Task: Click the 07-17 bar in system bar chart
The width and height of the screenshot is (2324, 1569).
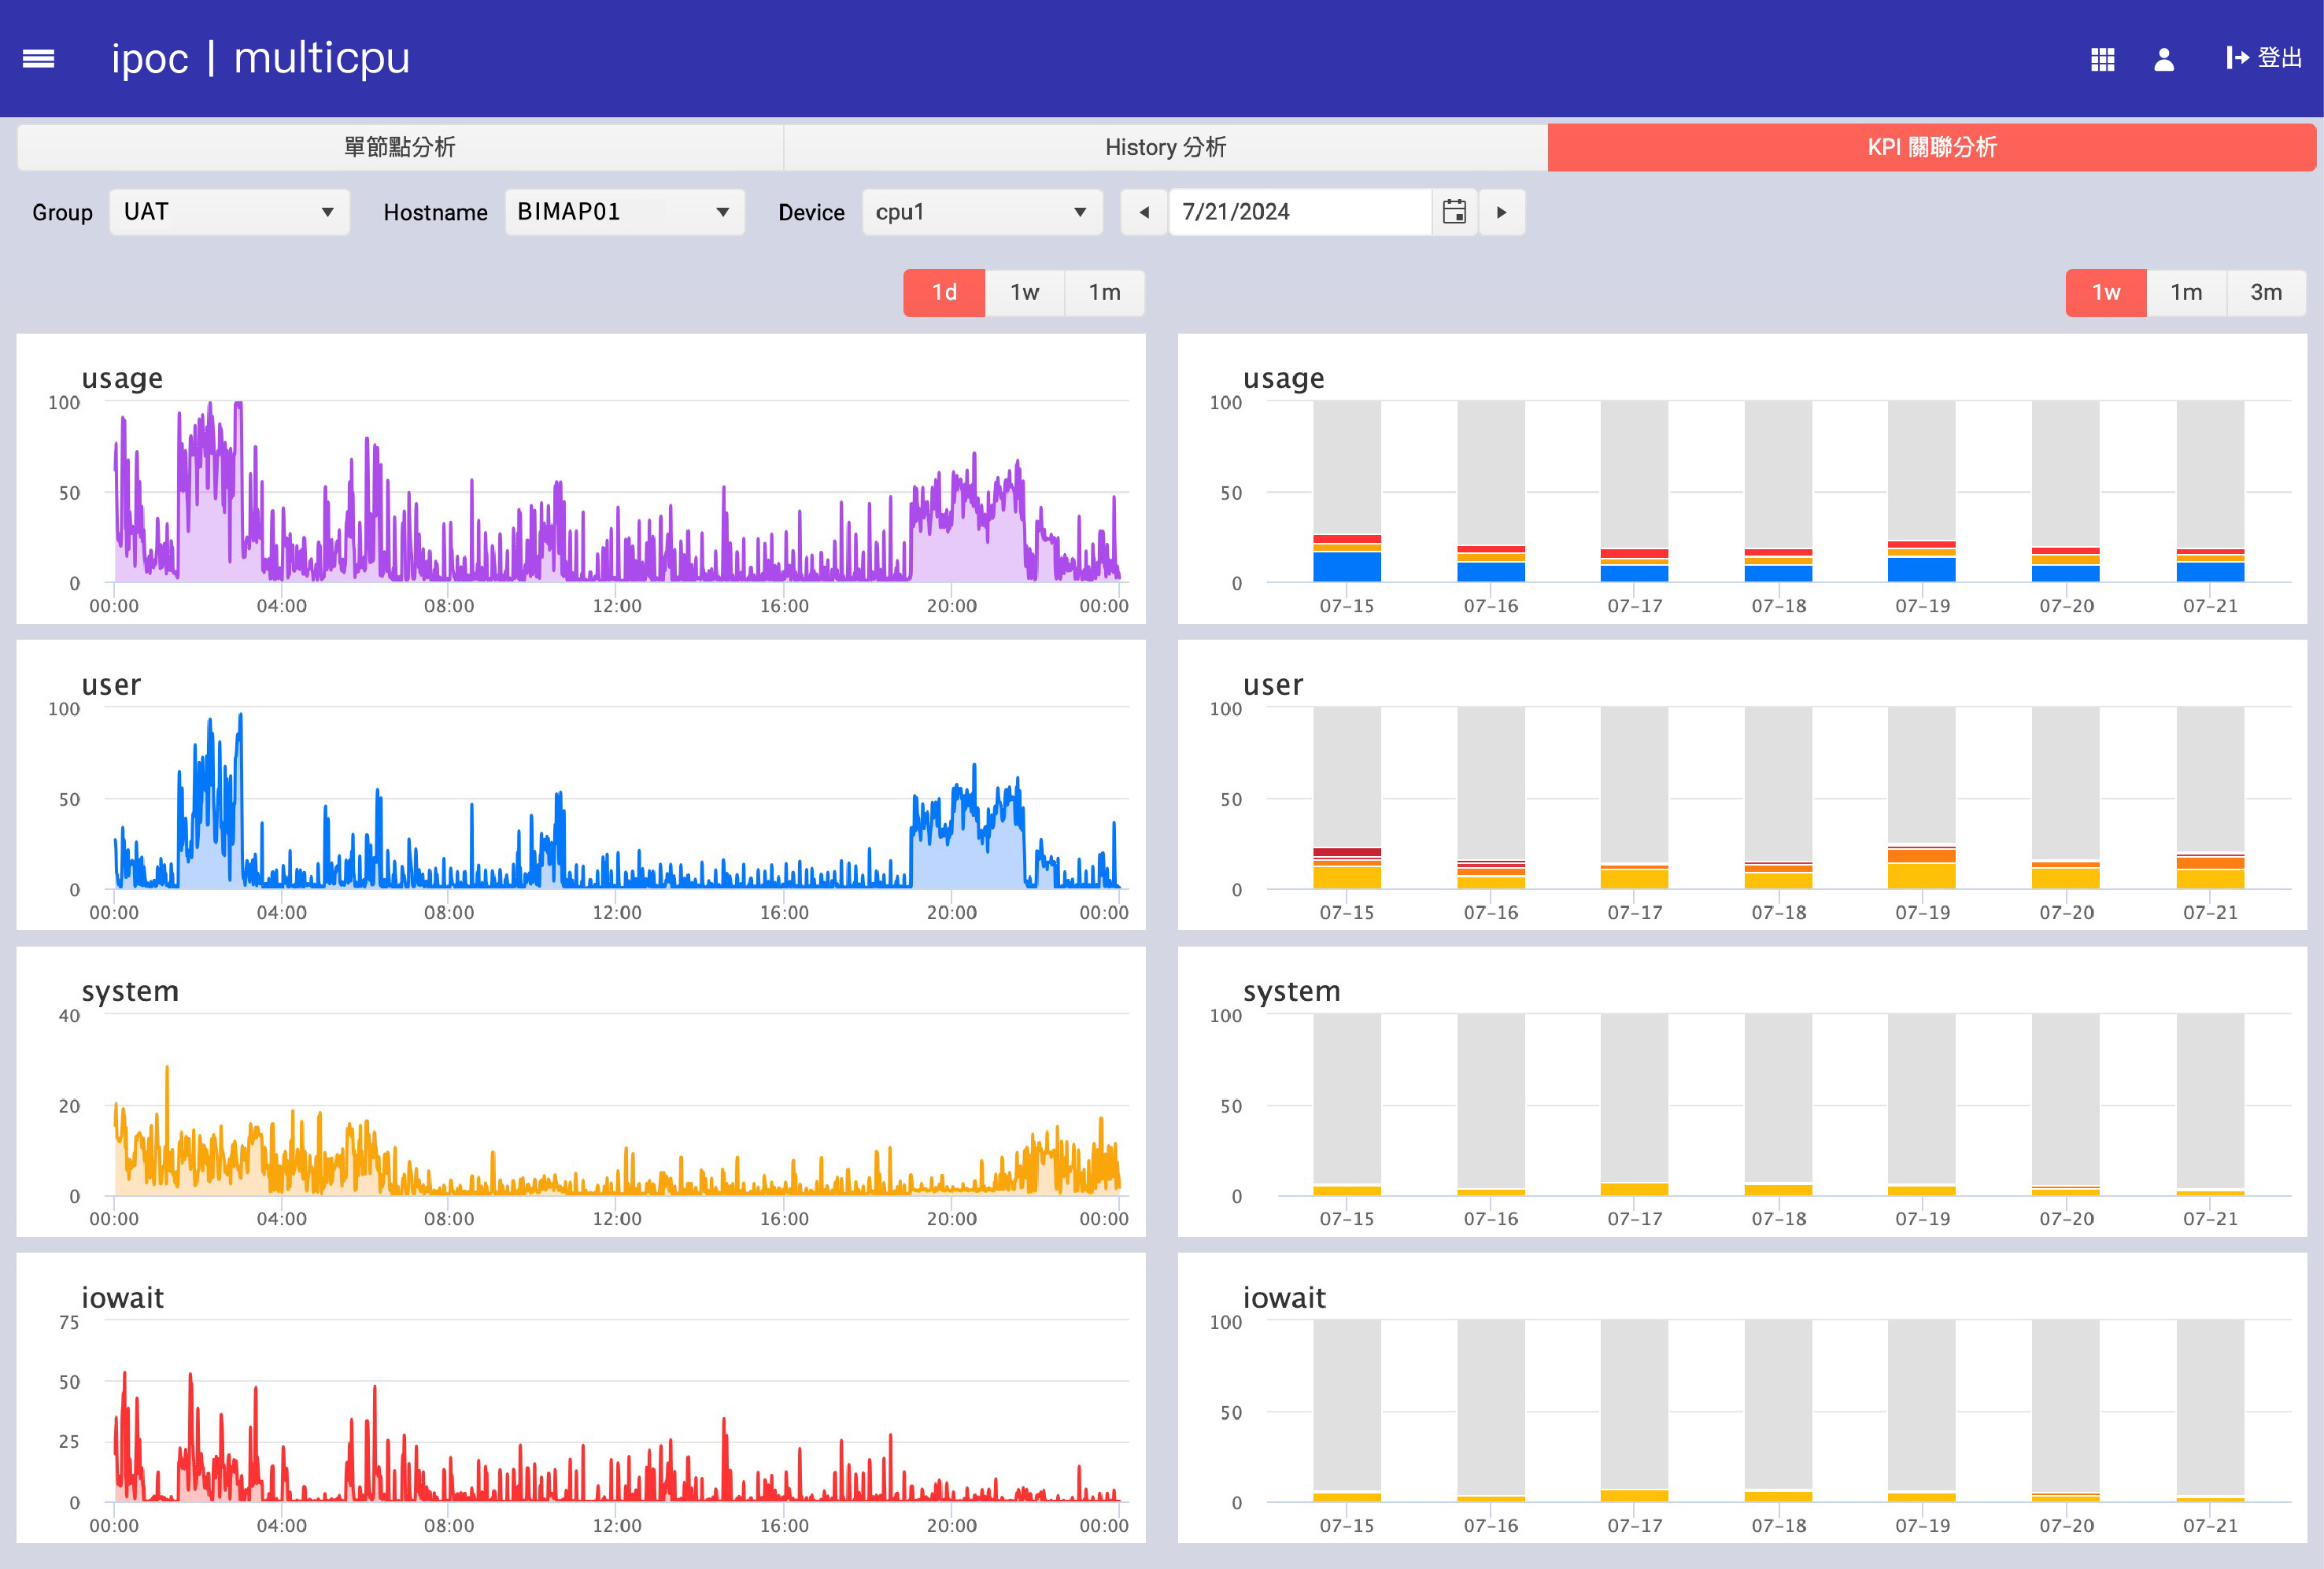Action: (x=1634, y=1105)
